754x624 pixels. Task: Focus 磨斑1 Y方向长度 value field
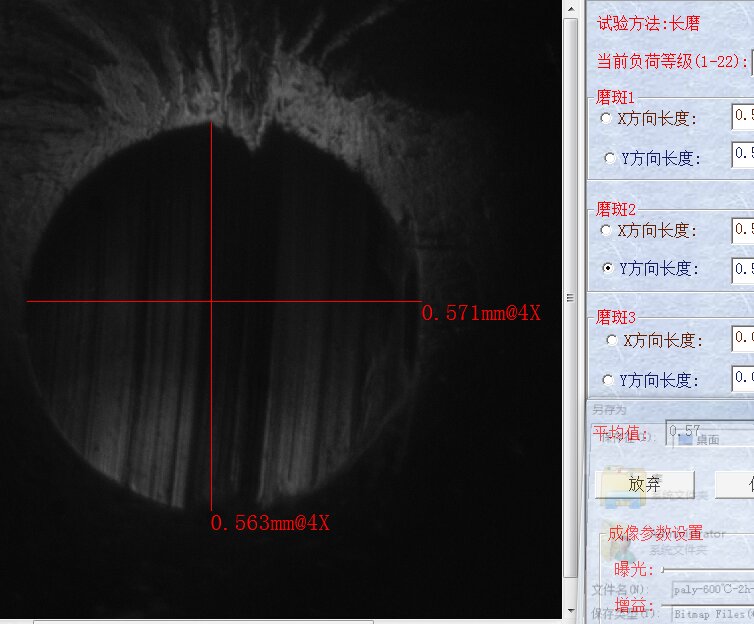742,155
